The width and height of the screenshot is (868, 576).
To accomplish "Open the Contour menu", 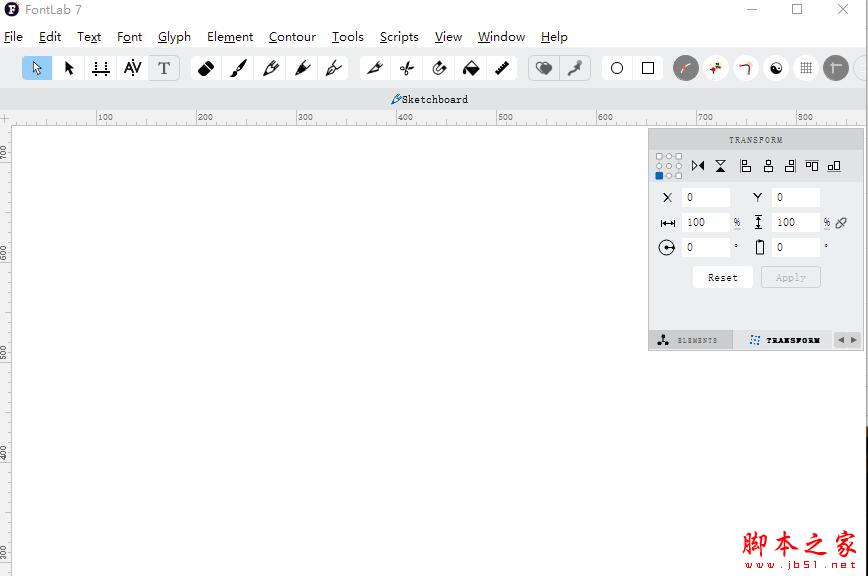I will click(x=292, y=37).
